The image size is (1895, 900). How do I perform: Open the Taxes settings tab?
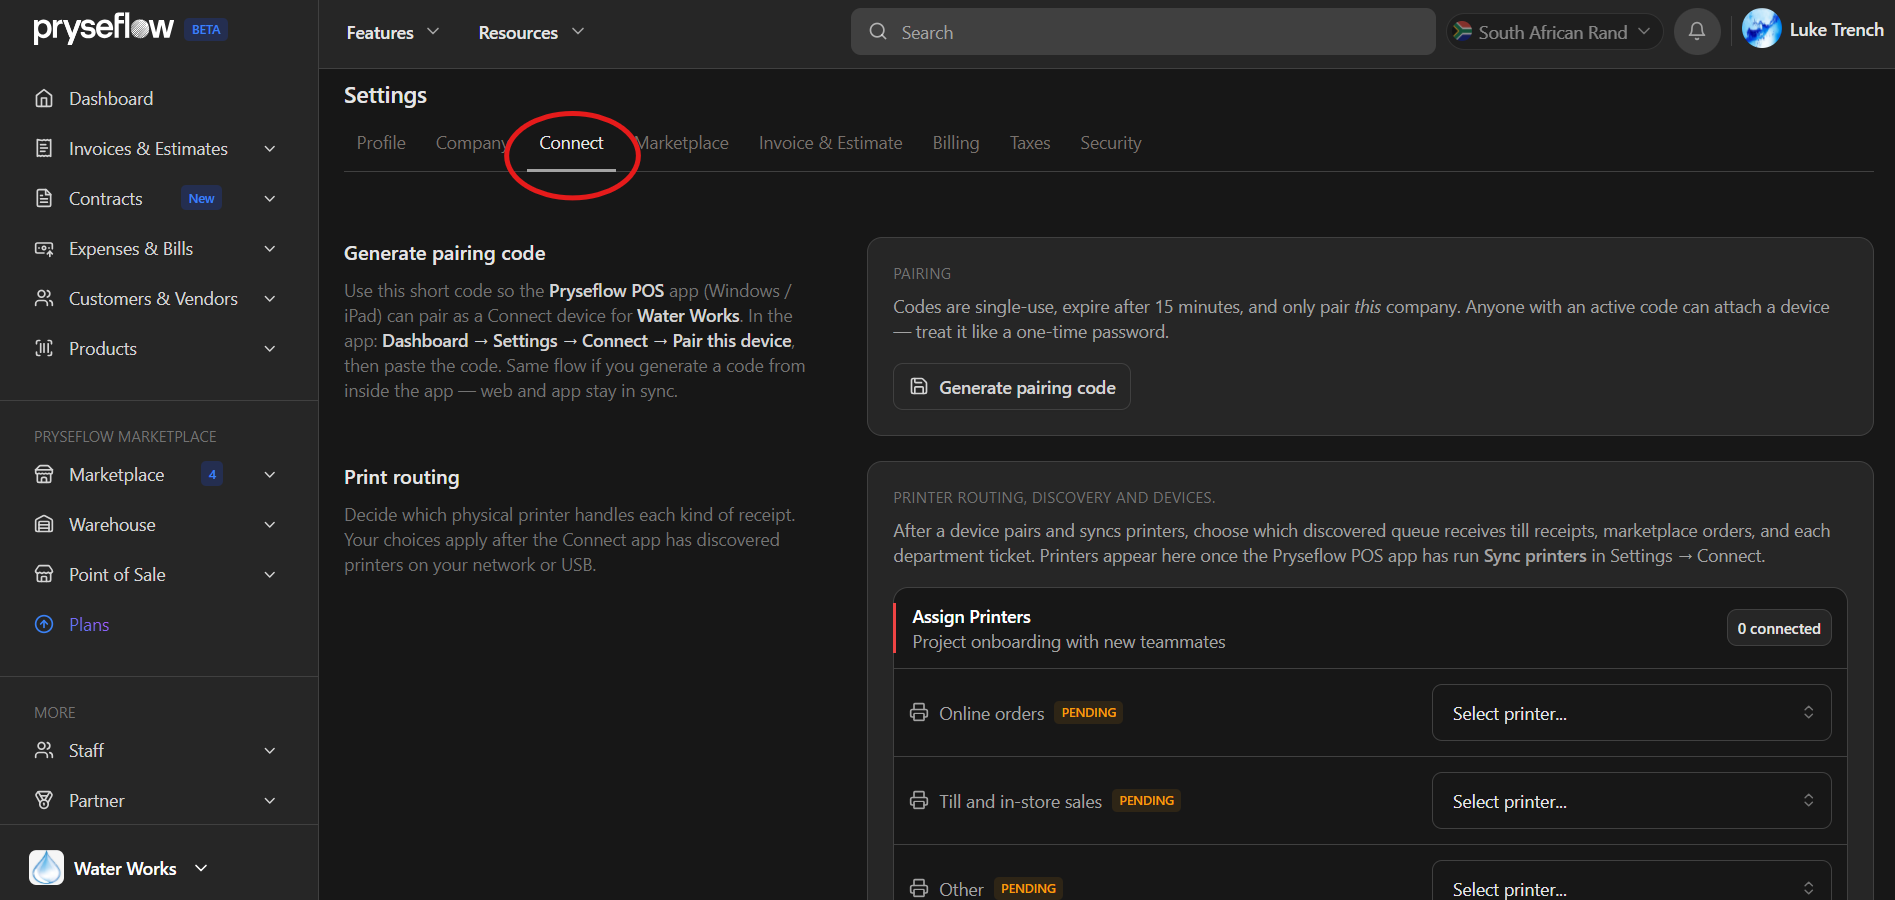(x=1030, y=143)
